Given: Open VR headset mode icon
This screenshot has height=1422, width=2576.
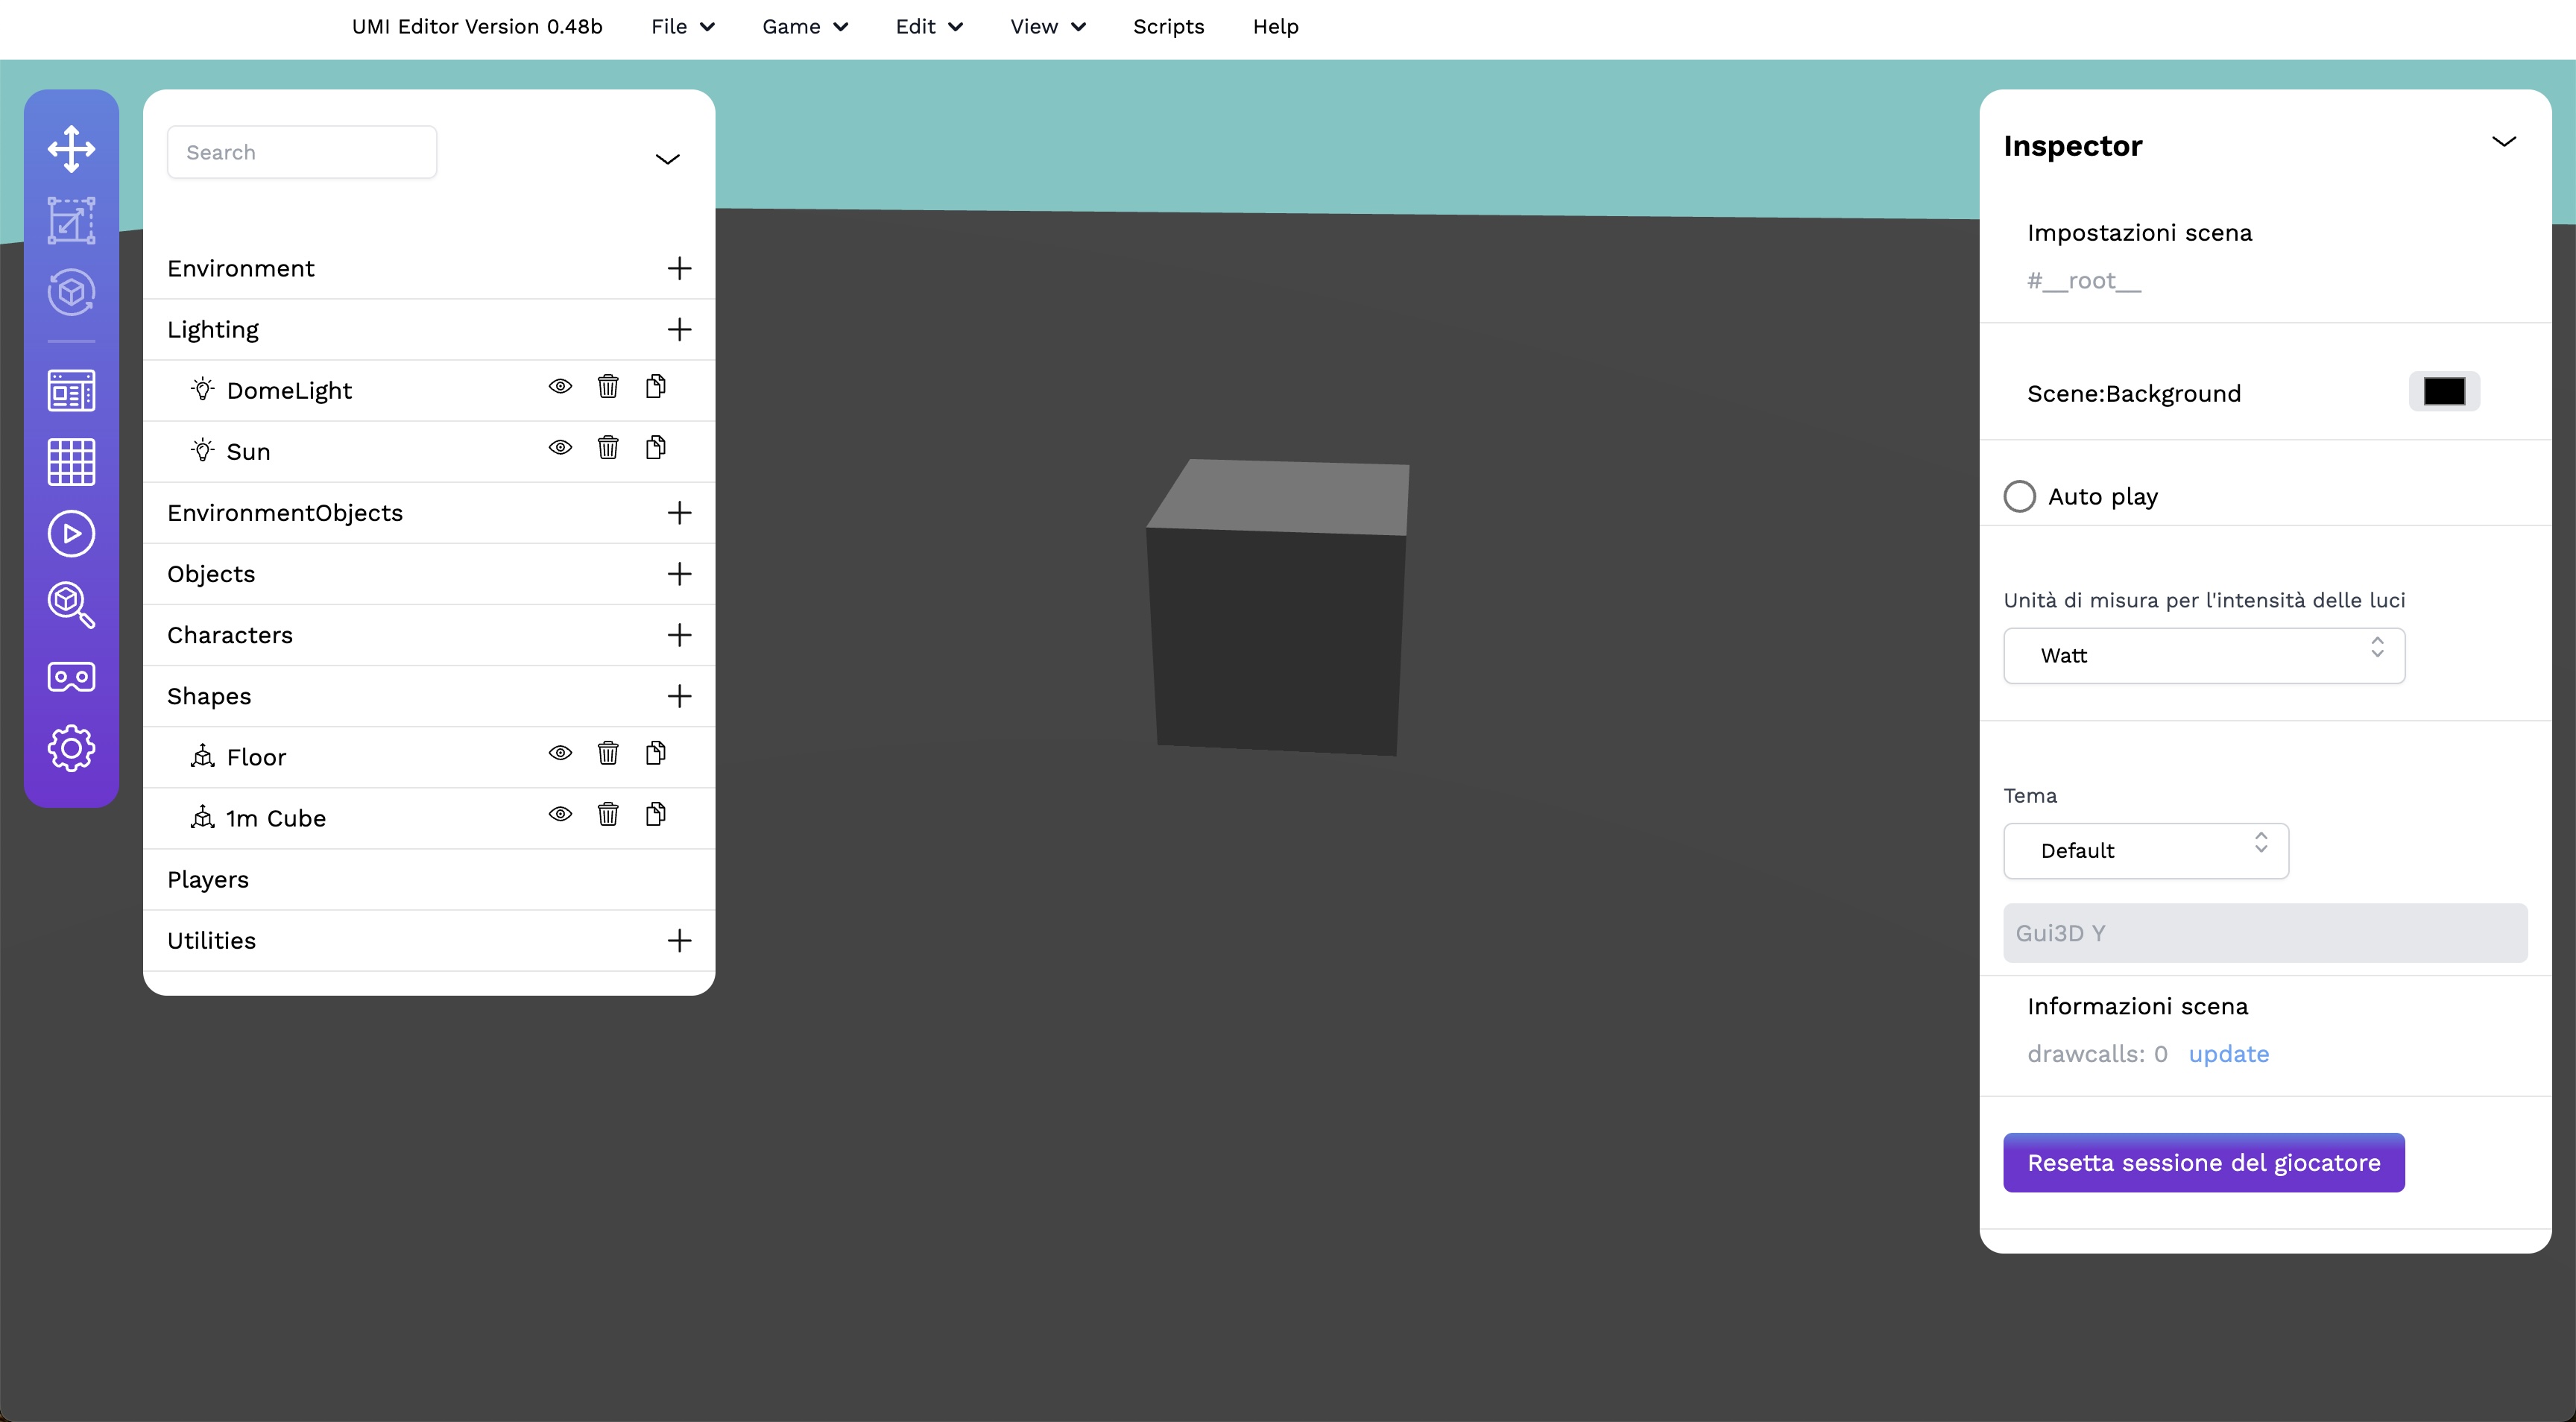Looking at the screenshot, I should pyautogui.click(x=71, y=677).
